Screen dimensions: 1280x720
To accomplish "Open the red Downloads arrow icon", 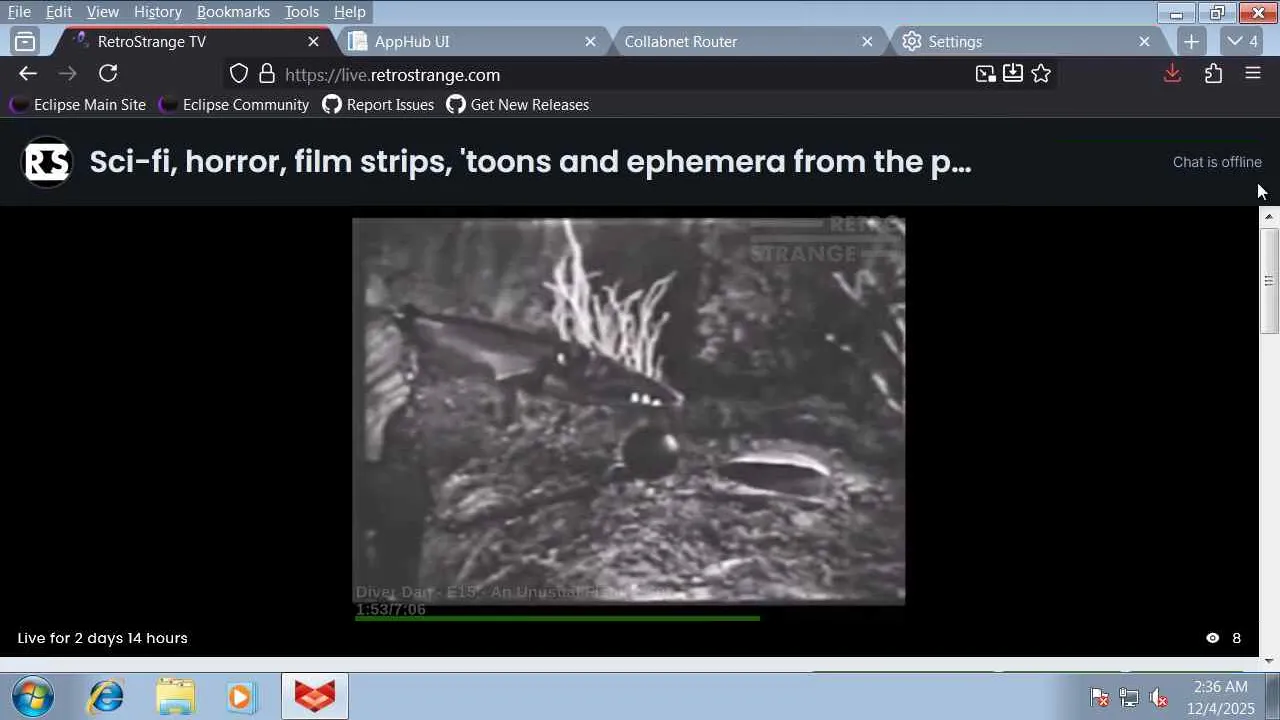I will [x=1173, y=73].
